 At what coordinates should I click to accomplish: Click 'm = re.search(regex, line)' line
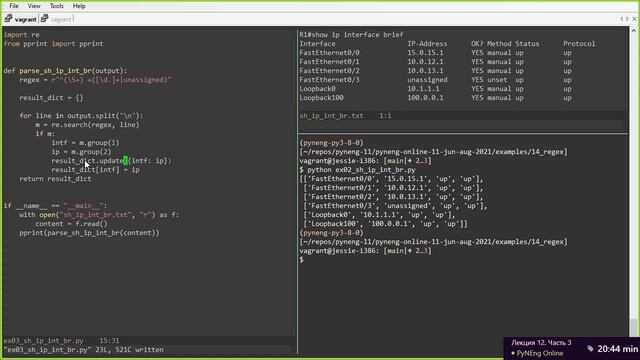point(87,124)
